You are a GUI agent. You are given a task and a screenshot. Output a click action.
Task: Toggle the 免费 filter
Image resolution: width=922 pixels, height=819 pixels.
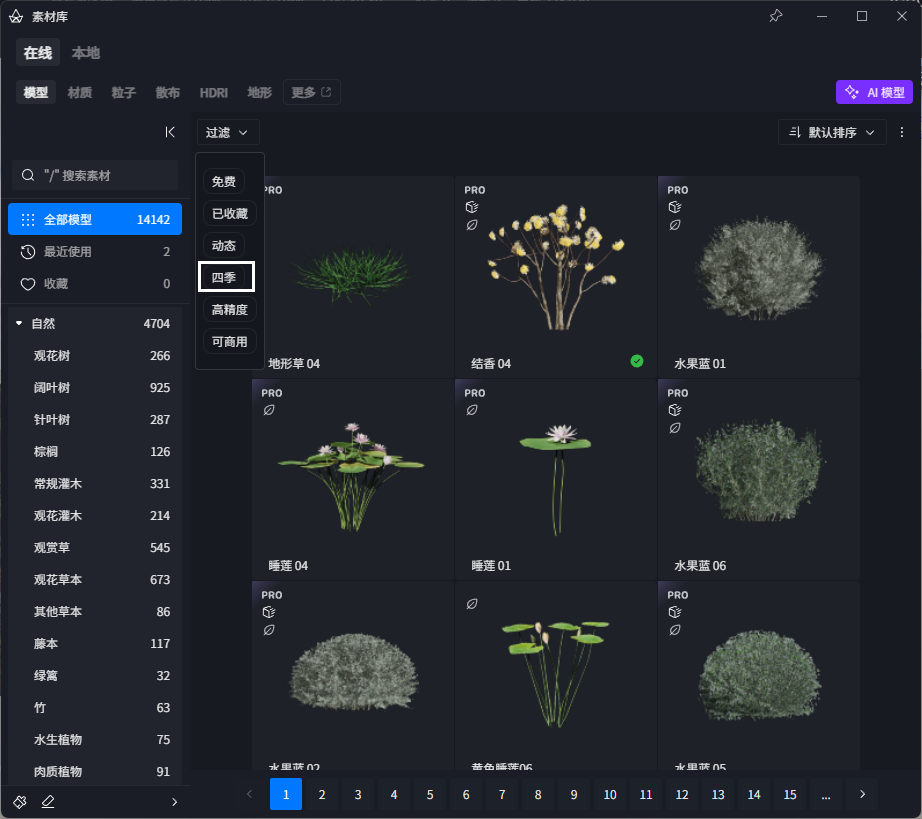click(224, 182)
